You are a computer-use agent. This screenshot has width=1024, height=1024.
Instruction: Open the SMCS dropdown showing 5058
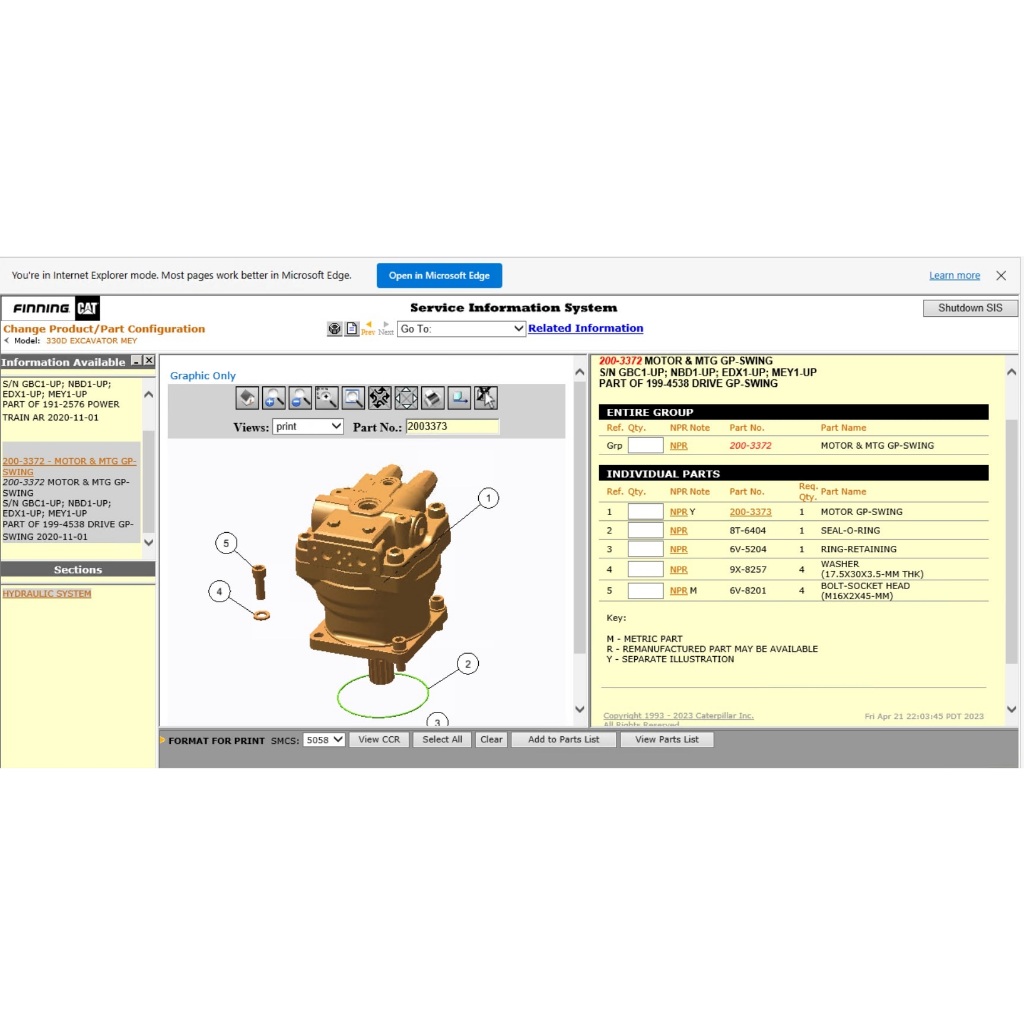[324, 740]
